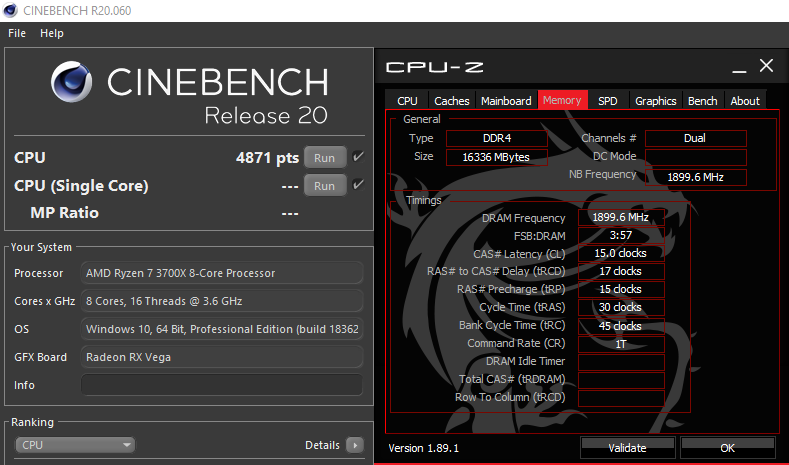Click the Size value 16336 MBytes
The width and height of the screenshot is (789, 465).
click(x=497, y=157)
